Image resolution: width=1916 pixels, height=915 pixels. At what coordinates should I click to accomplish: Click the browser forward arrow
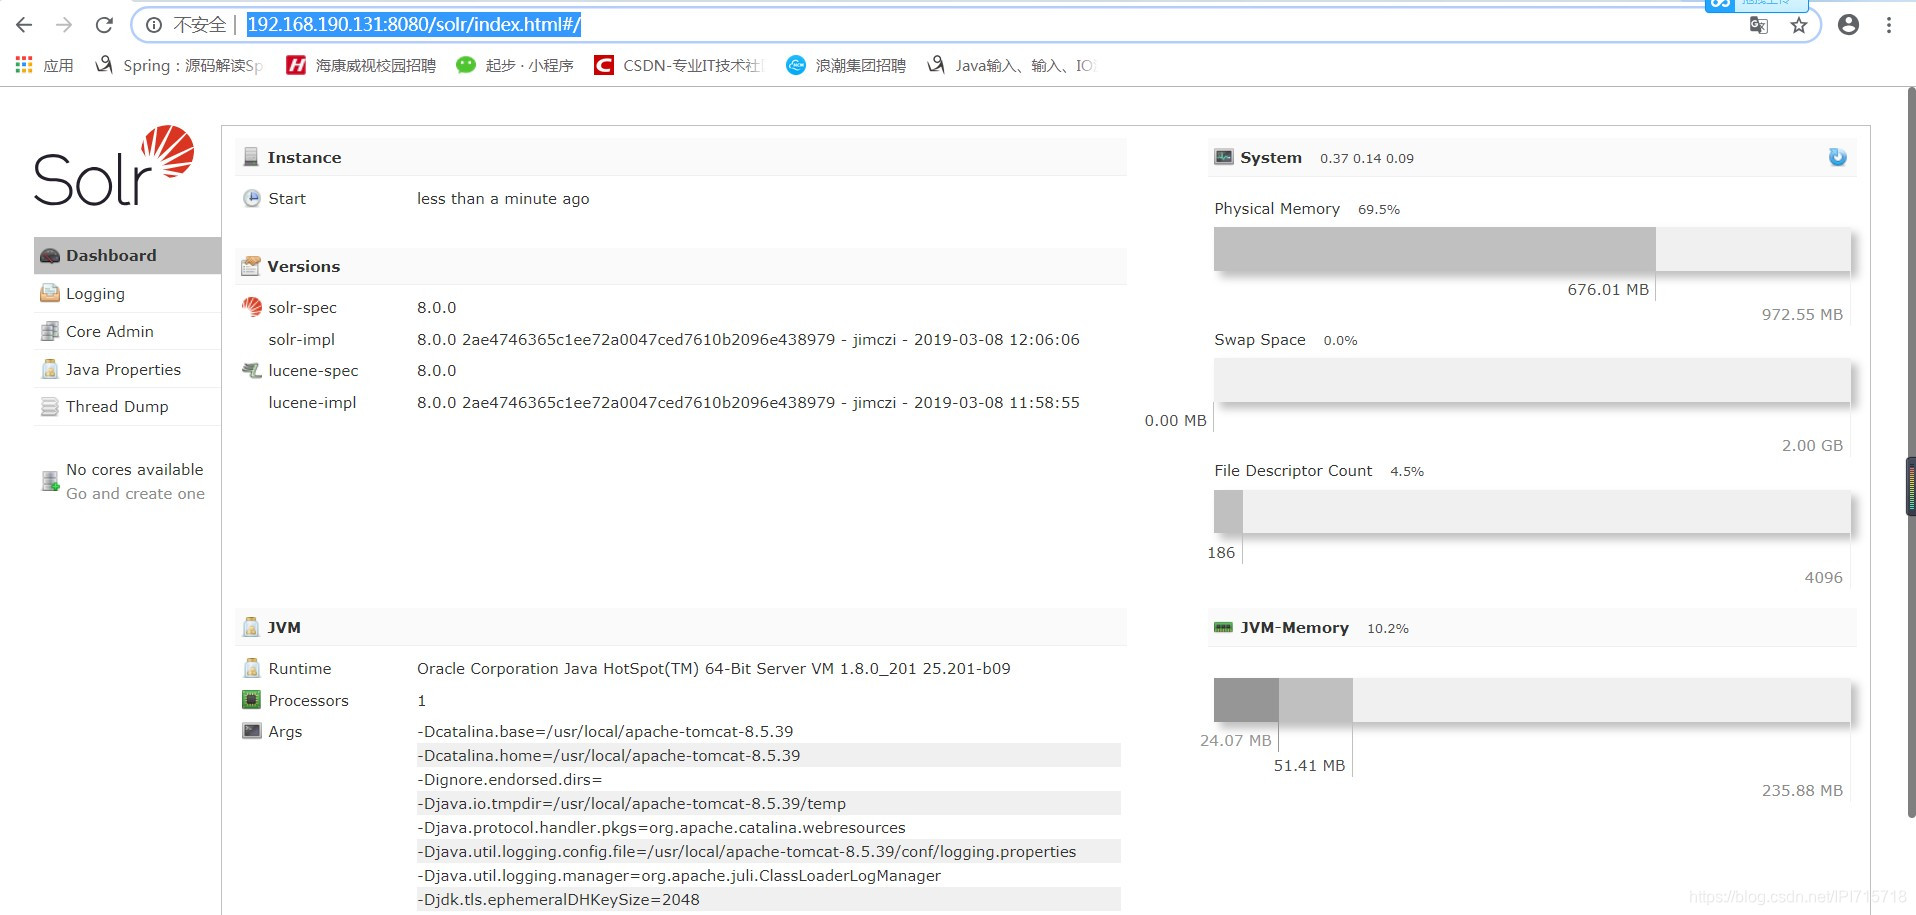click(64, 25)
